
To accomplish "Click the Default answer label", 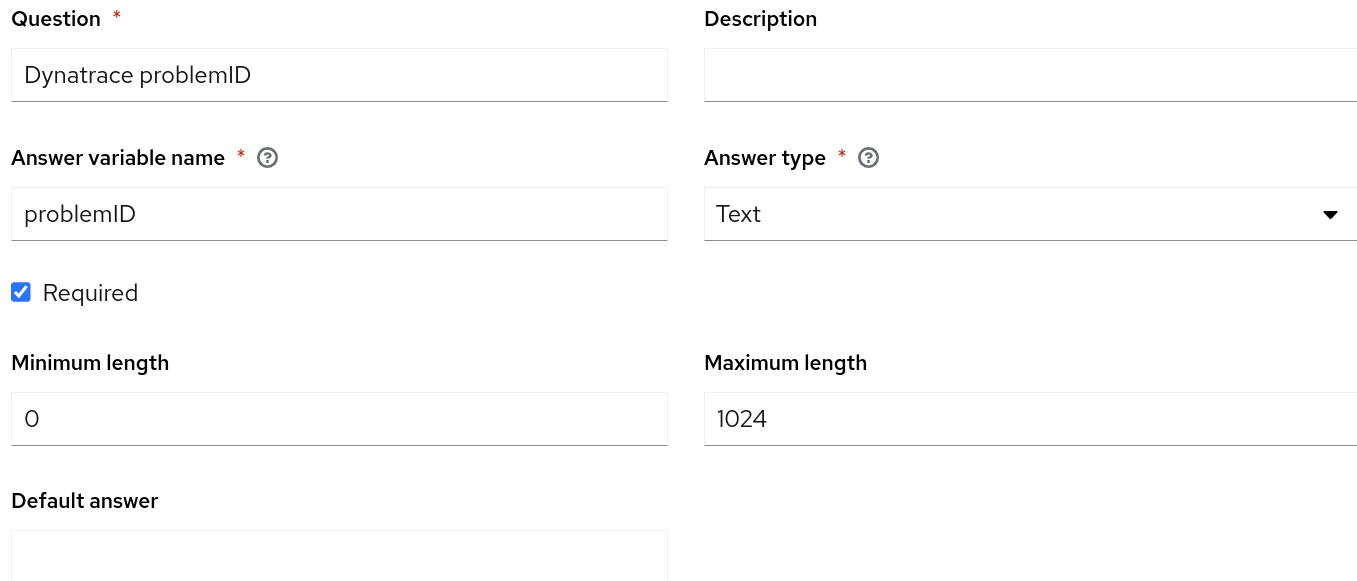I will click(x=84, y=501).
